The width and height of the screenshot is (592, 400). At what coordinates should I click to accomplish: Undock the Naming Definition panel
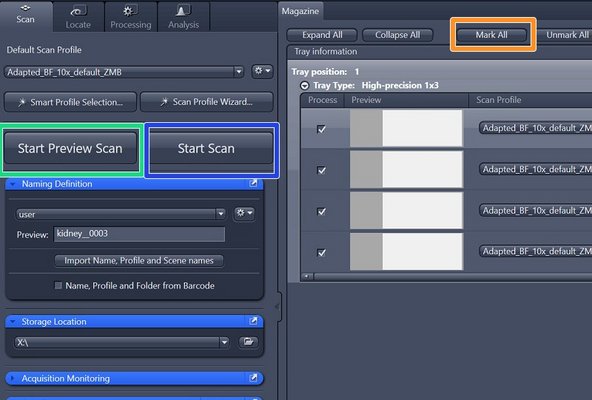(x=253, y=183)
